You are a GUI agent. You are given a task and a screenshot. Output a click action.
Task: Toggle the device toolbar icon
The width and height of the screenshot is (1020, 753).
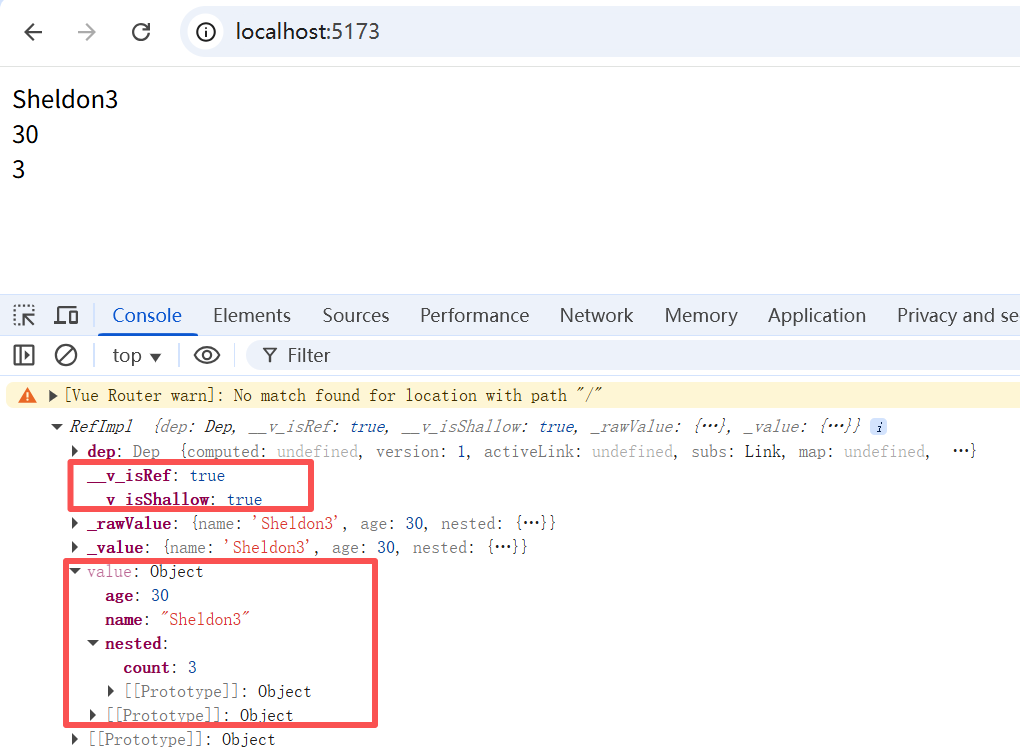click(66, 315)
